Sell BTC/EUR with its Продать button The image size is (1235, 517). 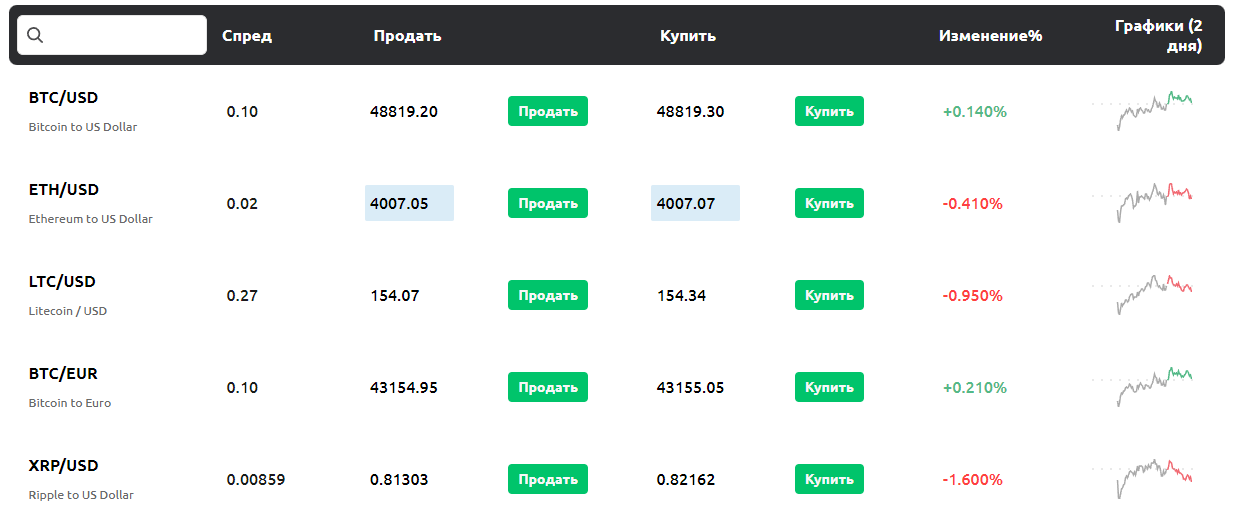(548, 387)
